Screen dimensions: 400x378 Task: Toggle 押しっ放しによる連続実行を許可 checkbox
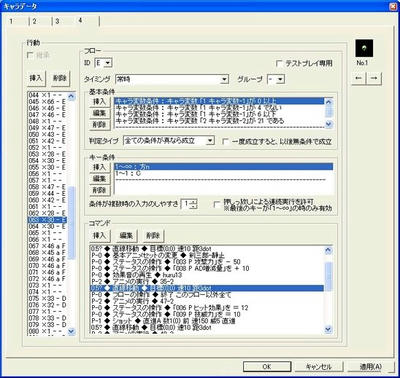pyautogui.click(x=217, y=204)
